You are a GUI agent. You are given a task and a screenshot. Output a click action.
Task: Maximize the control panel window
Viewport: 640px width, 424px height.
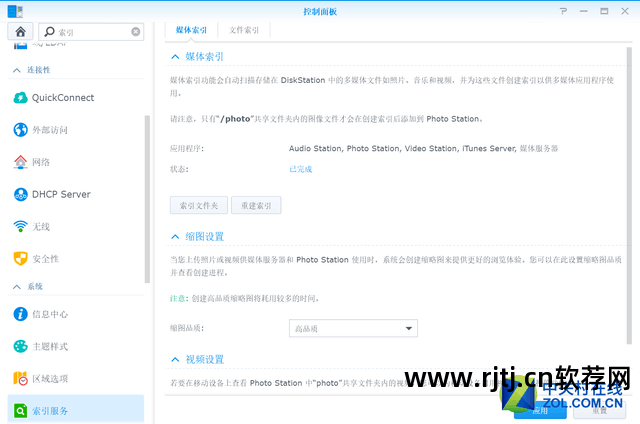(604, 11)
